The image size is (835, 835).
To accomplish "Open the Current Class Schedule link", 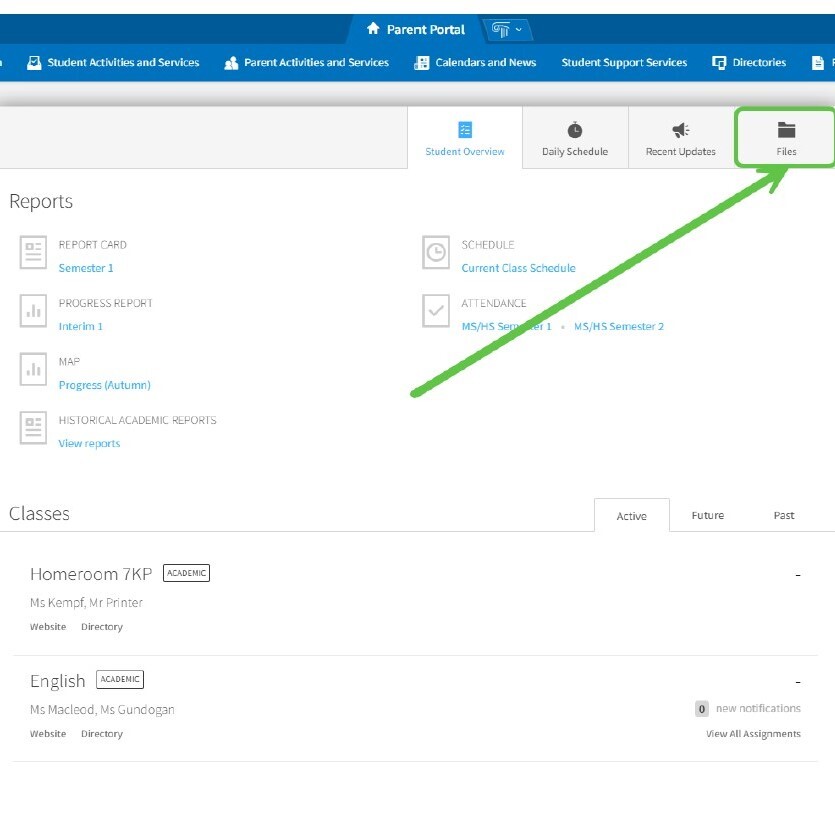I will click(x=518, y=268).
